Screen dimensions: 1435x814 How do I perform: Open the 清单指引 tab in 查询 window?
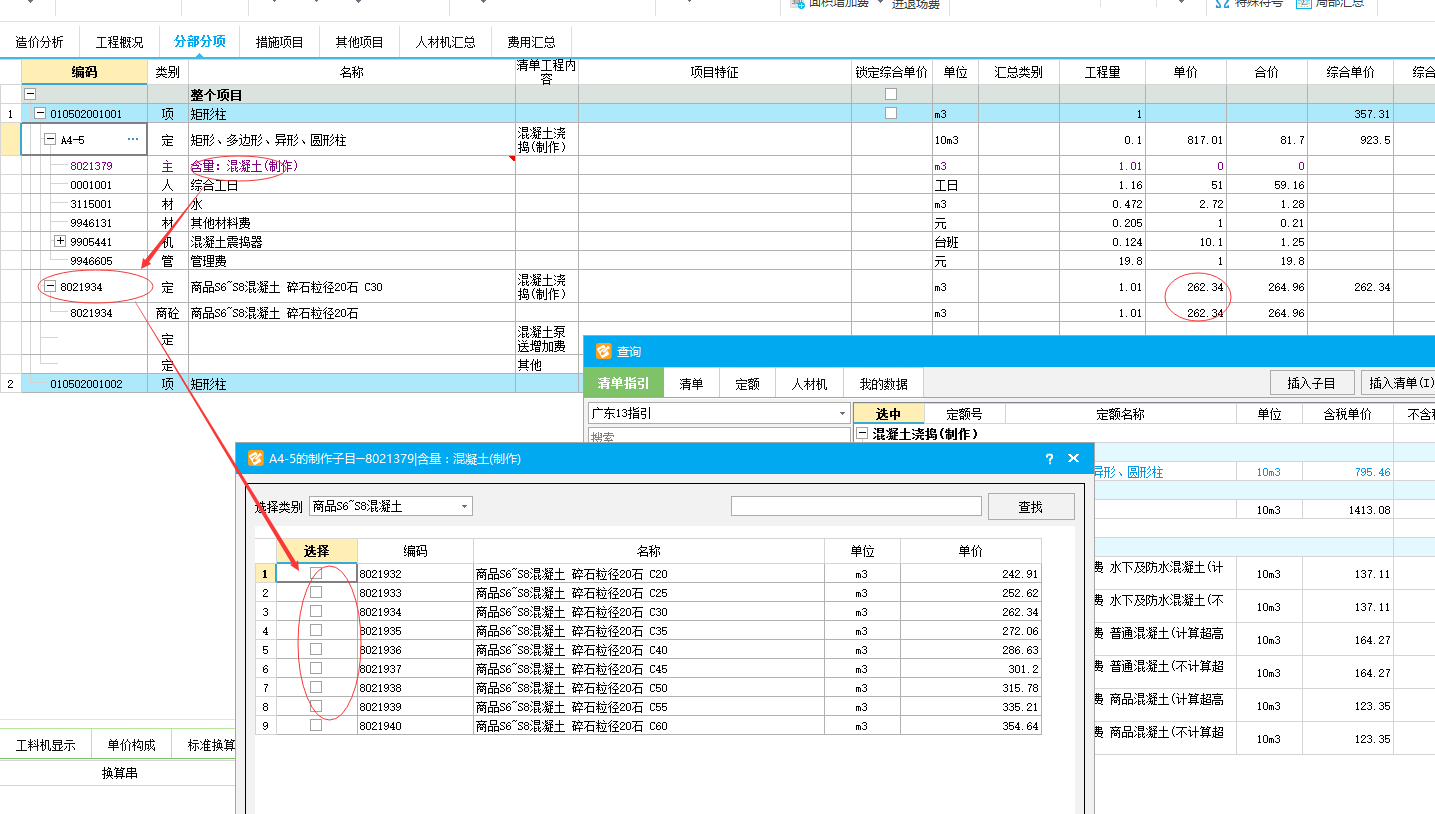tap(623, 384)
